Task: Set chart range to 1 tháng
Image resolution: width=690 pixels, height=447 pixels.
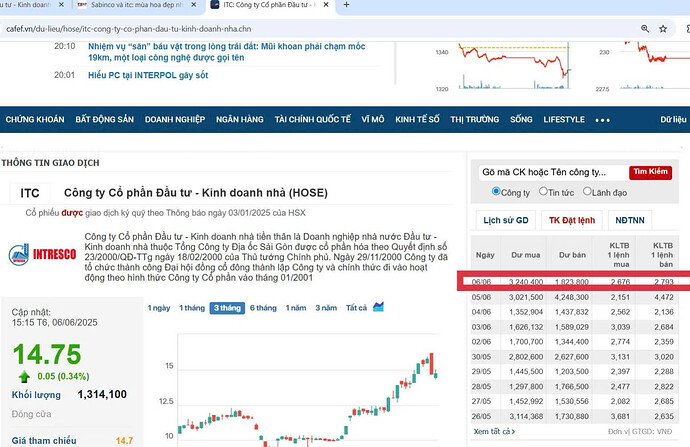Action: coord(192,308)
